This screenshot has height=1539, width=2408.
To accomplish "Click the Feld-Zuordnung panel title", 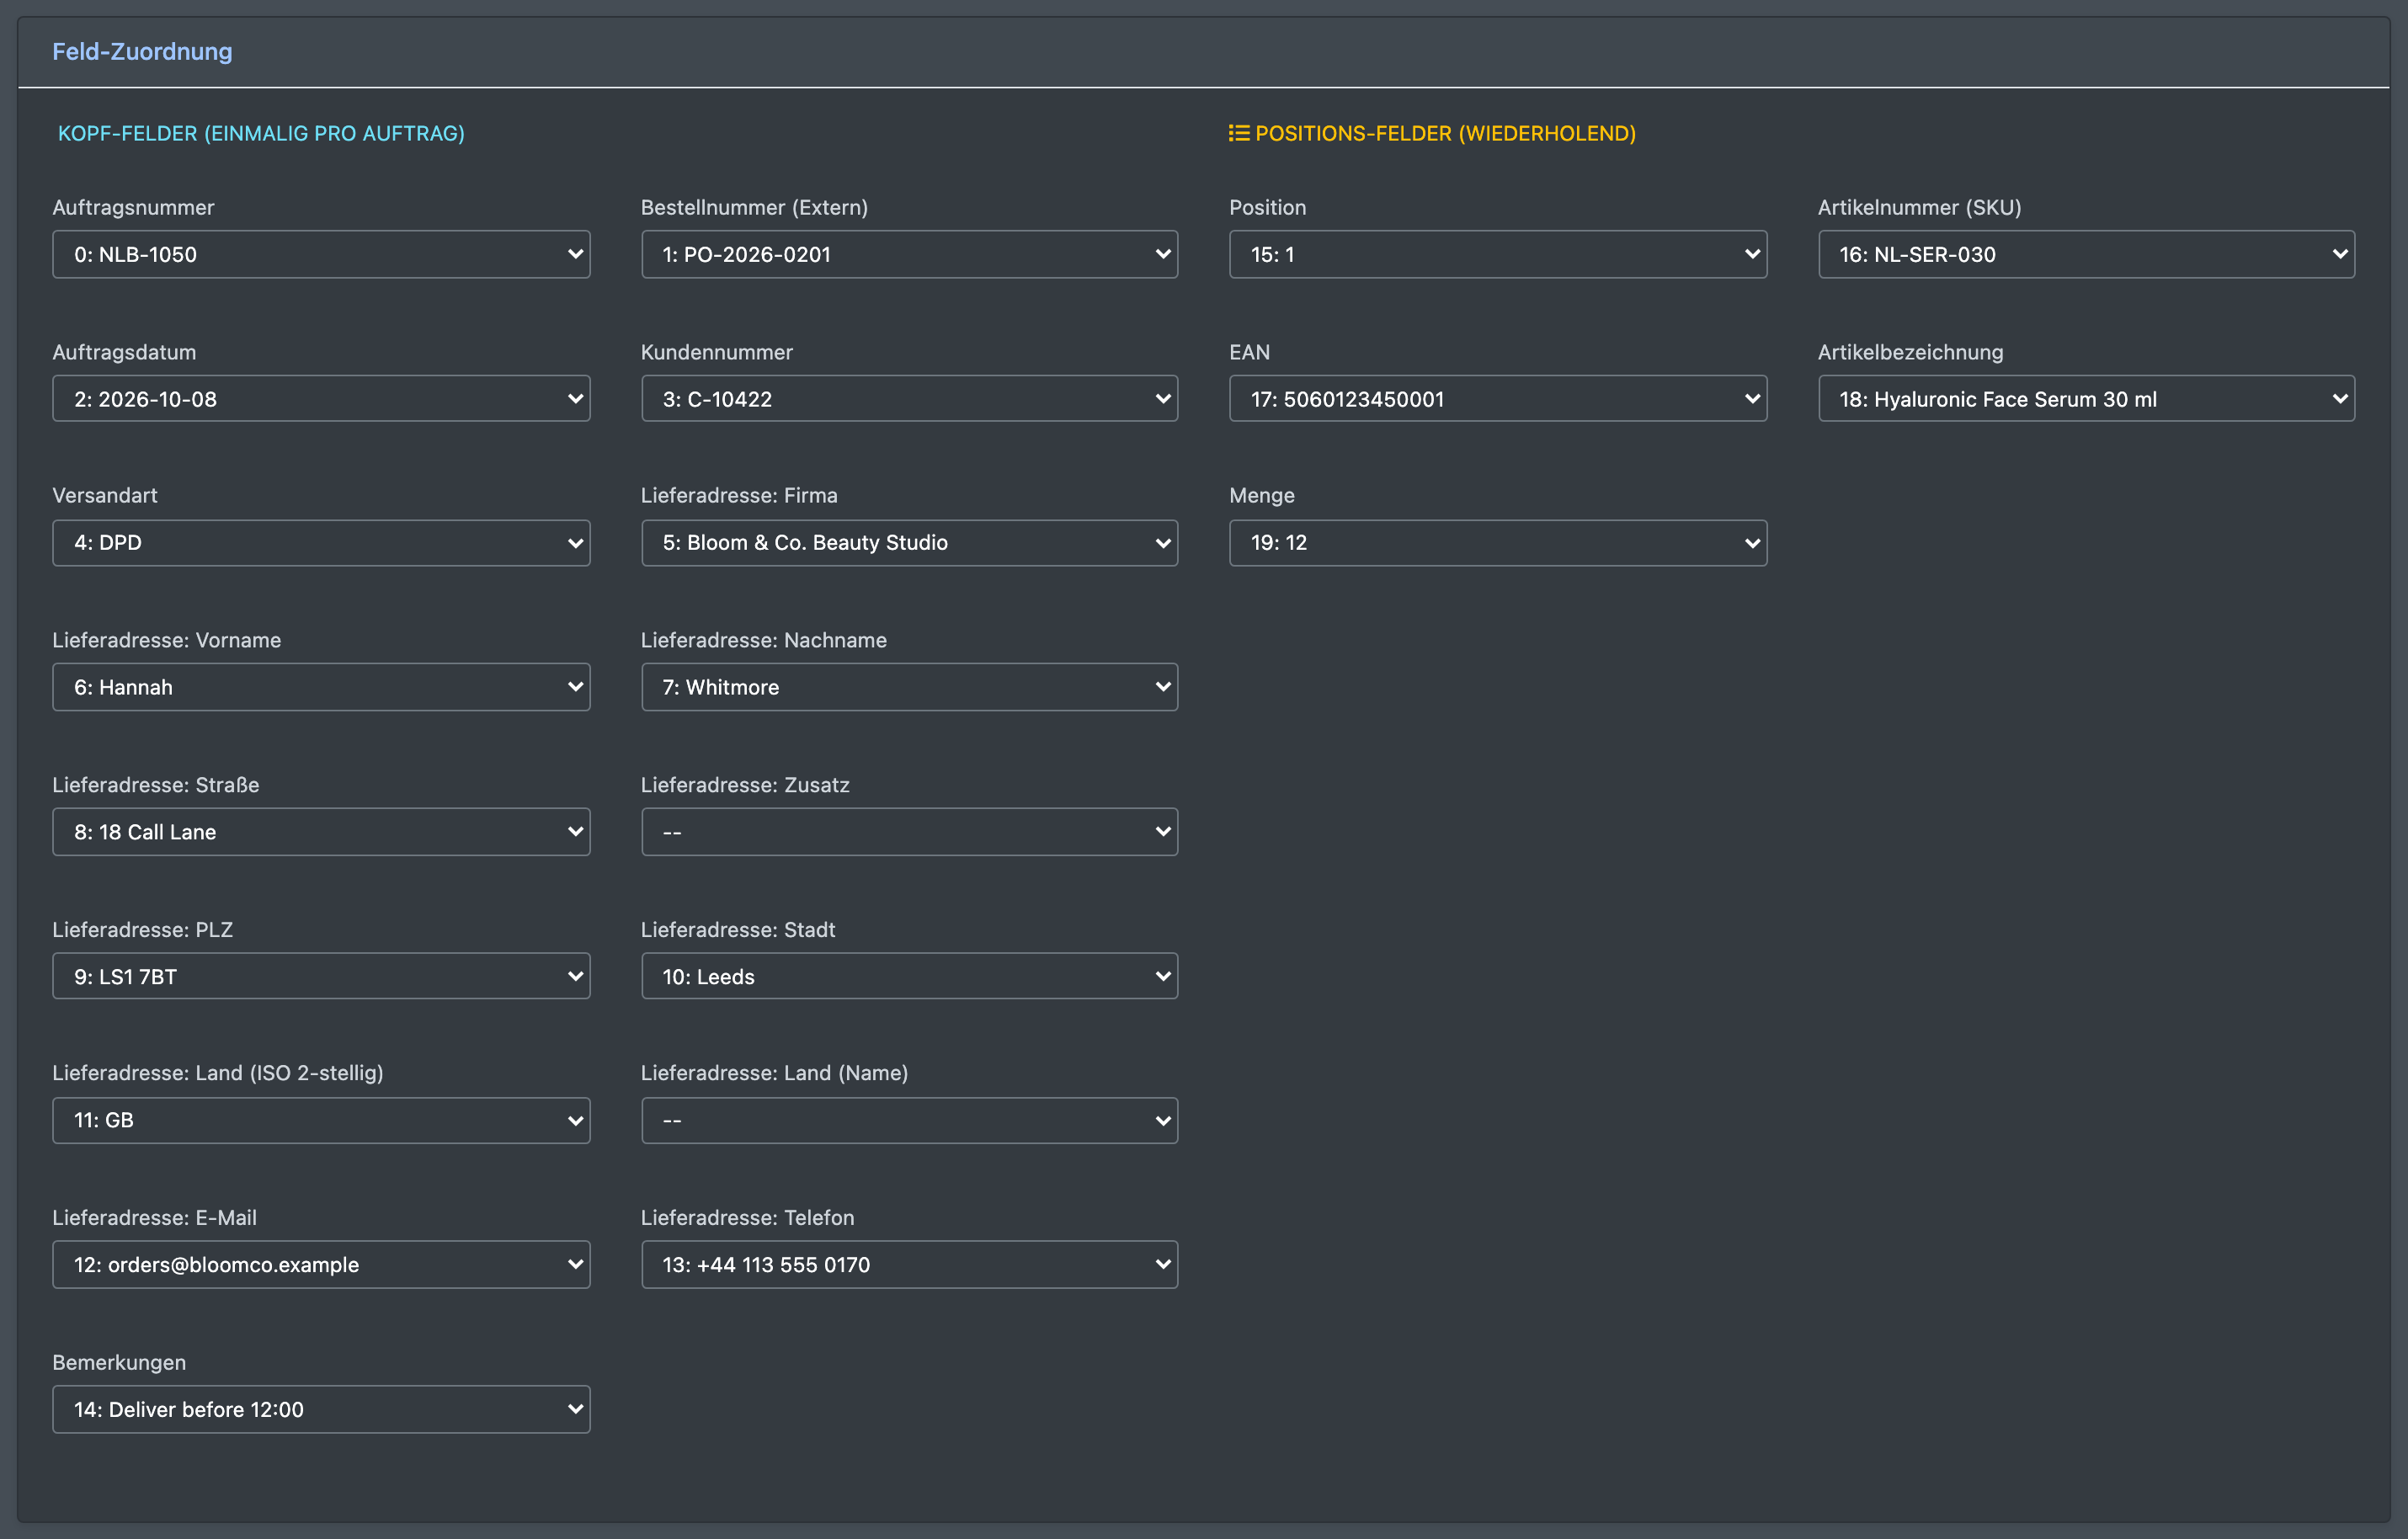I will pos(142,51).
